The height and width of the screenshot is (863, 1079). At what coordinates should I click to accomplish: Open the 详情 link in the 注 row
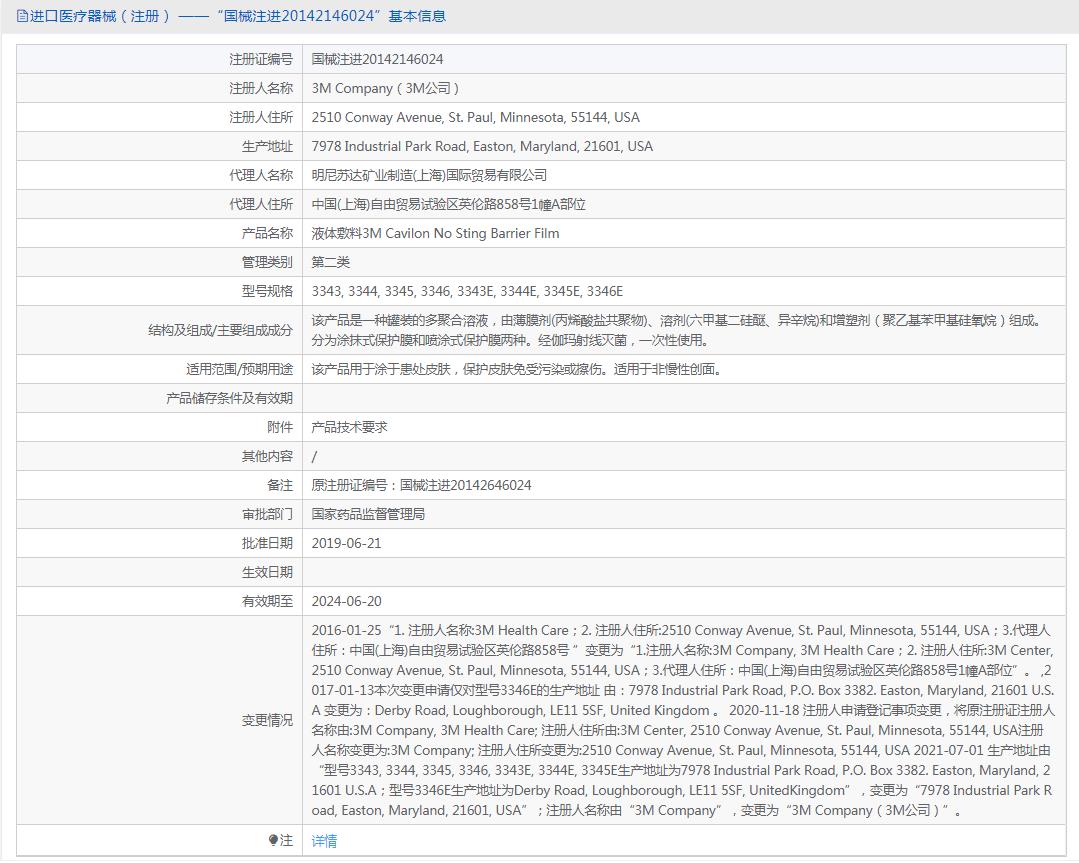tap(324, 841)
